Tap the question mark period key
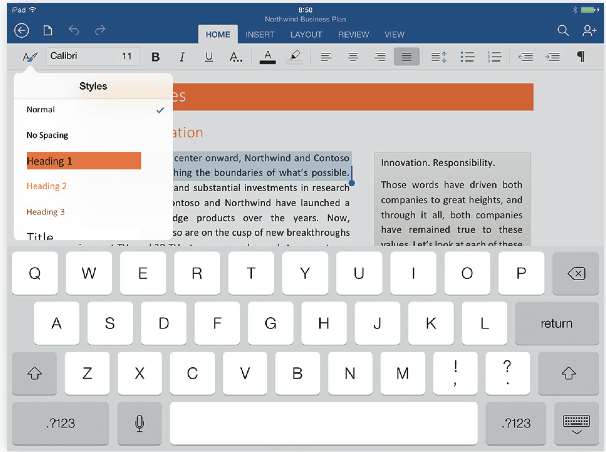Screen dimensions: 606x452 pos(507,374)
